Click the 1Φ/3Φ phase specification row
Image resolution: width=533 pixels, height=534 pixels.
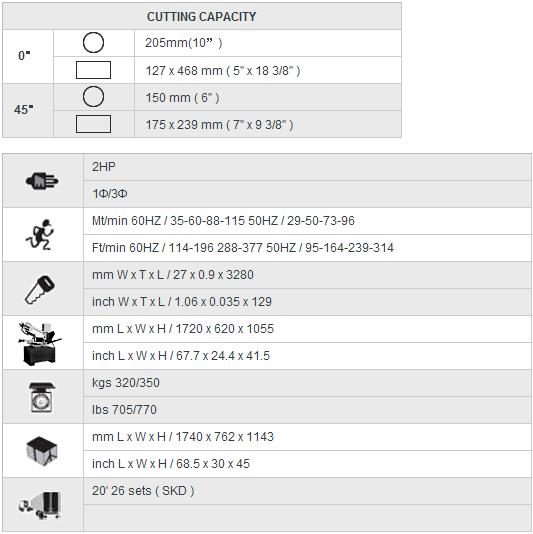tap(308, 194)
